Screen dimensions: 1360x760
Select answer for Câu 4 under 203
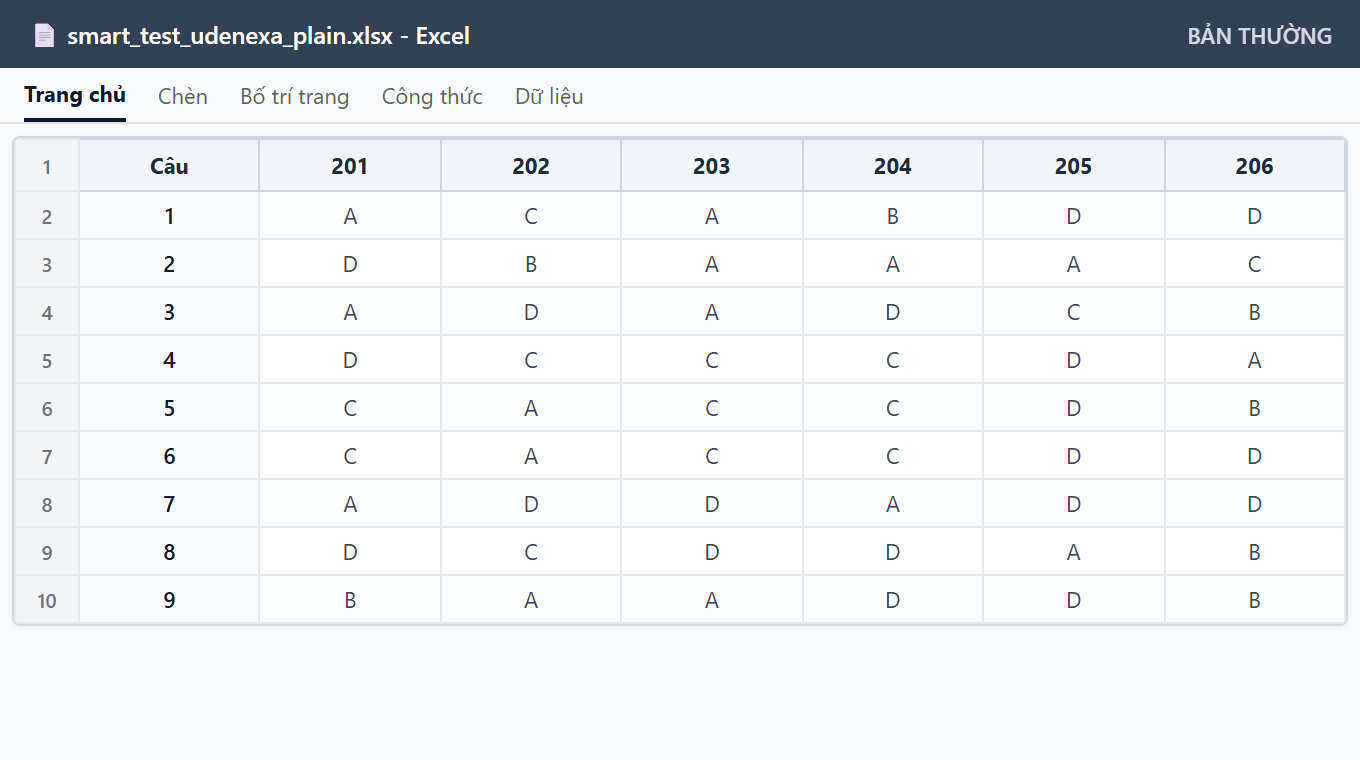pos(712,360)
